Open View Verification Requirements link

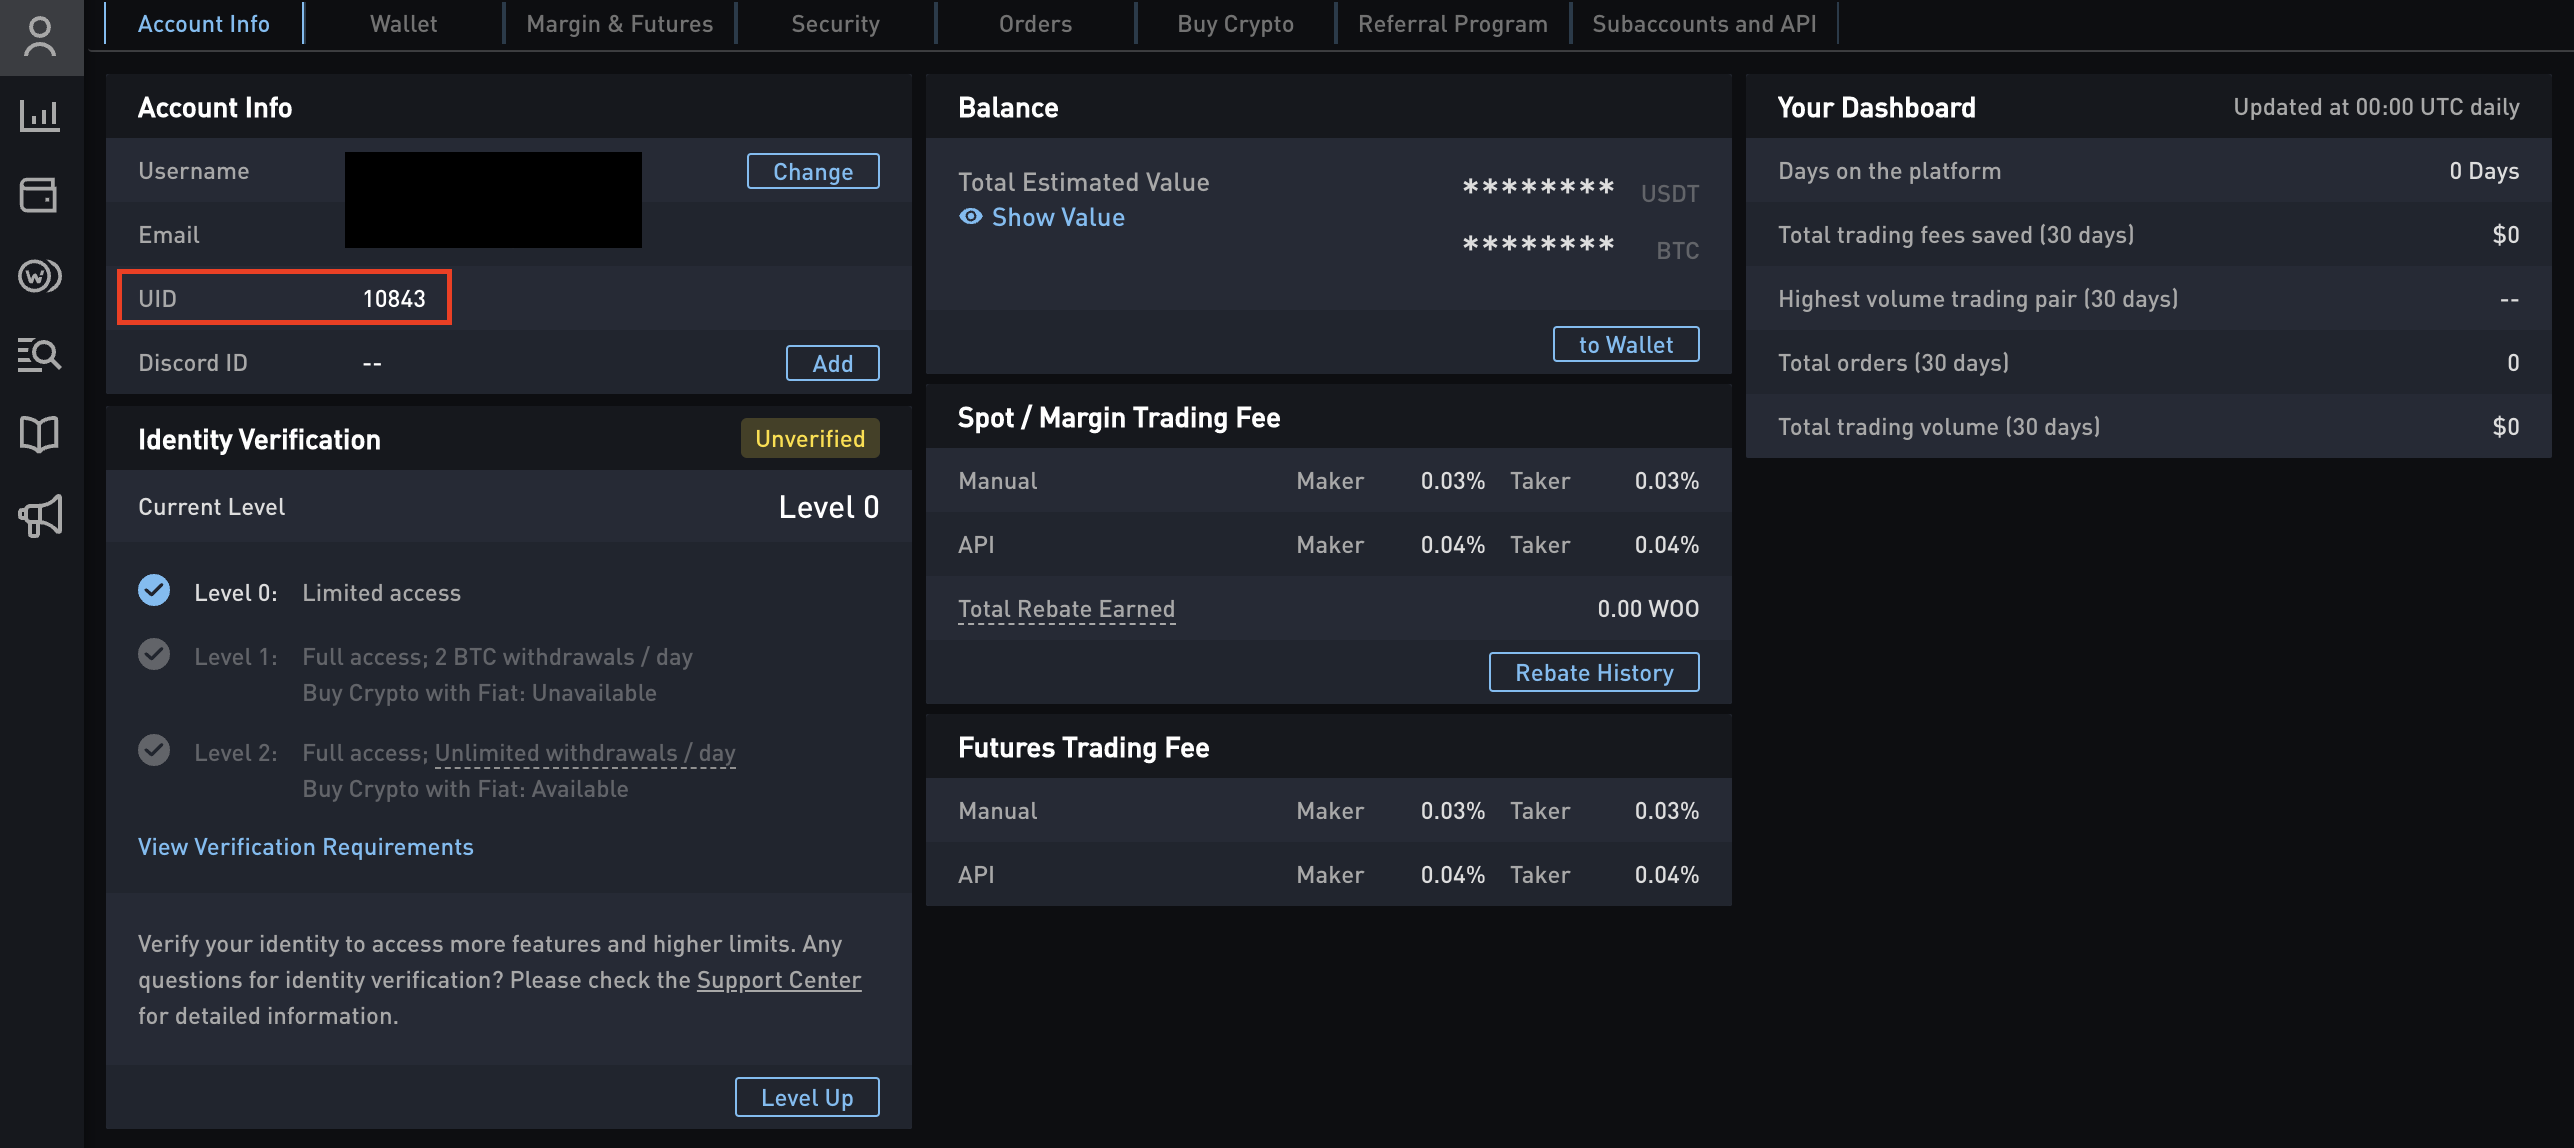tap(306, 847)
